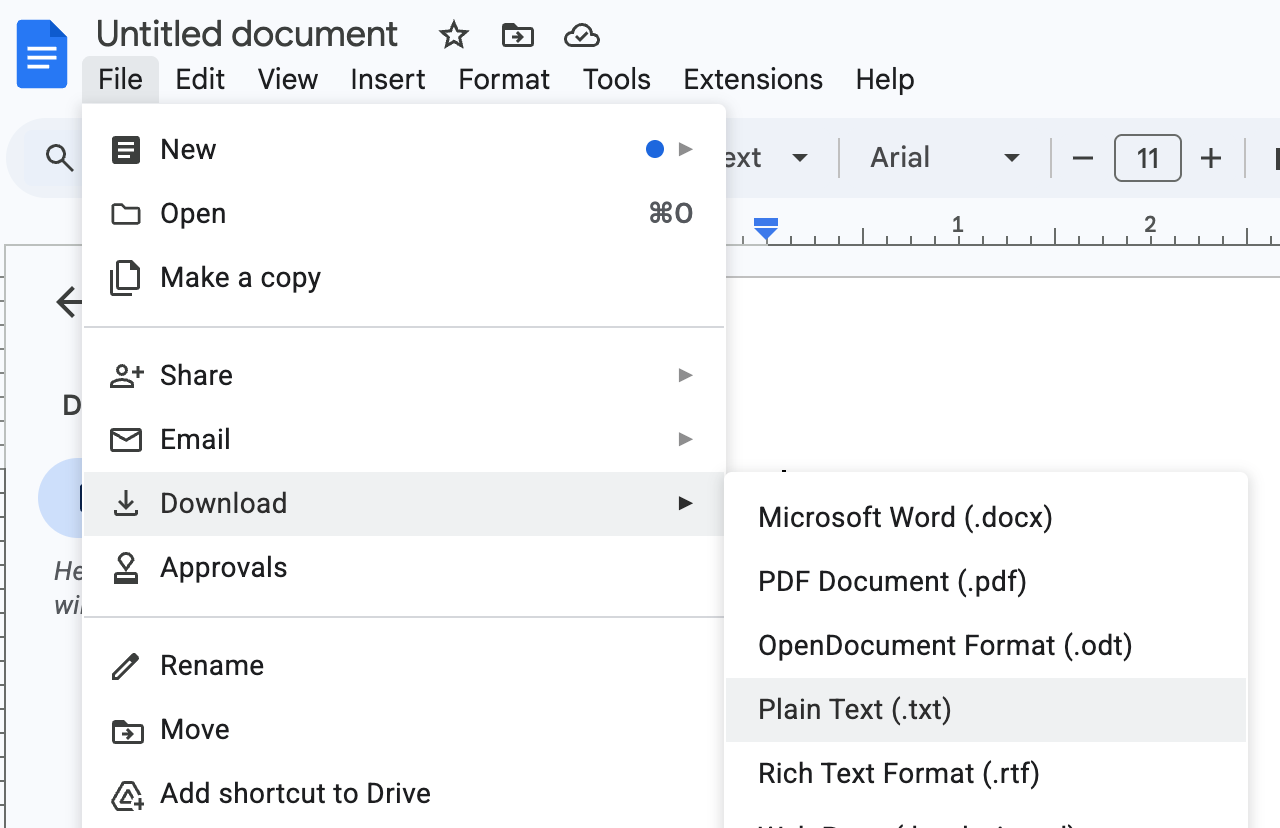Click the search magnifier in toolbar
This screenshot has height=828, width=1280.
pyautogui.click(x=60, y=158)
